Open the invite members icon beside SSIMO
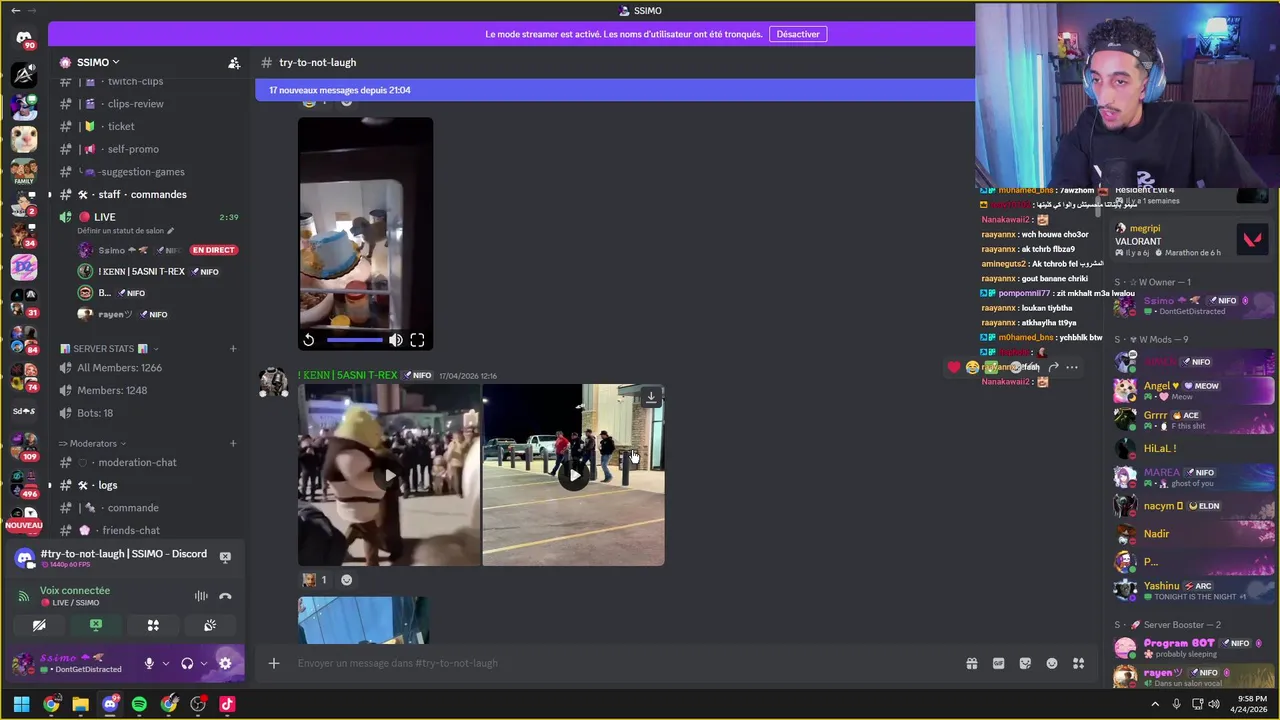The image size is (1280, 720). 234,62
